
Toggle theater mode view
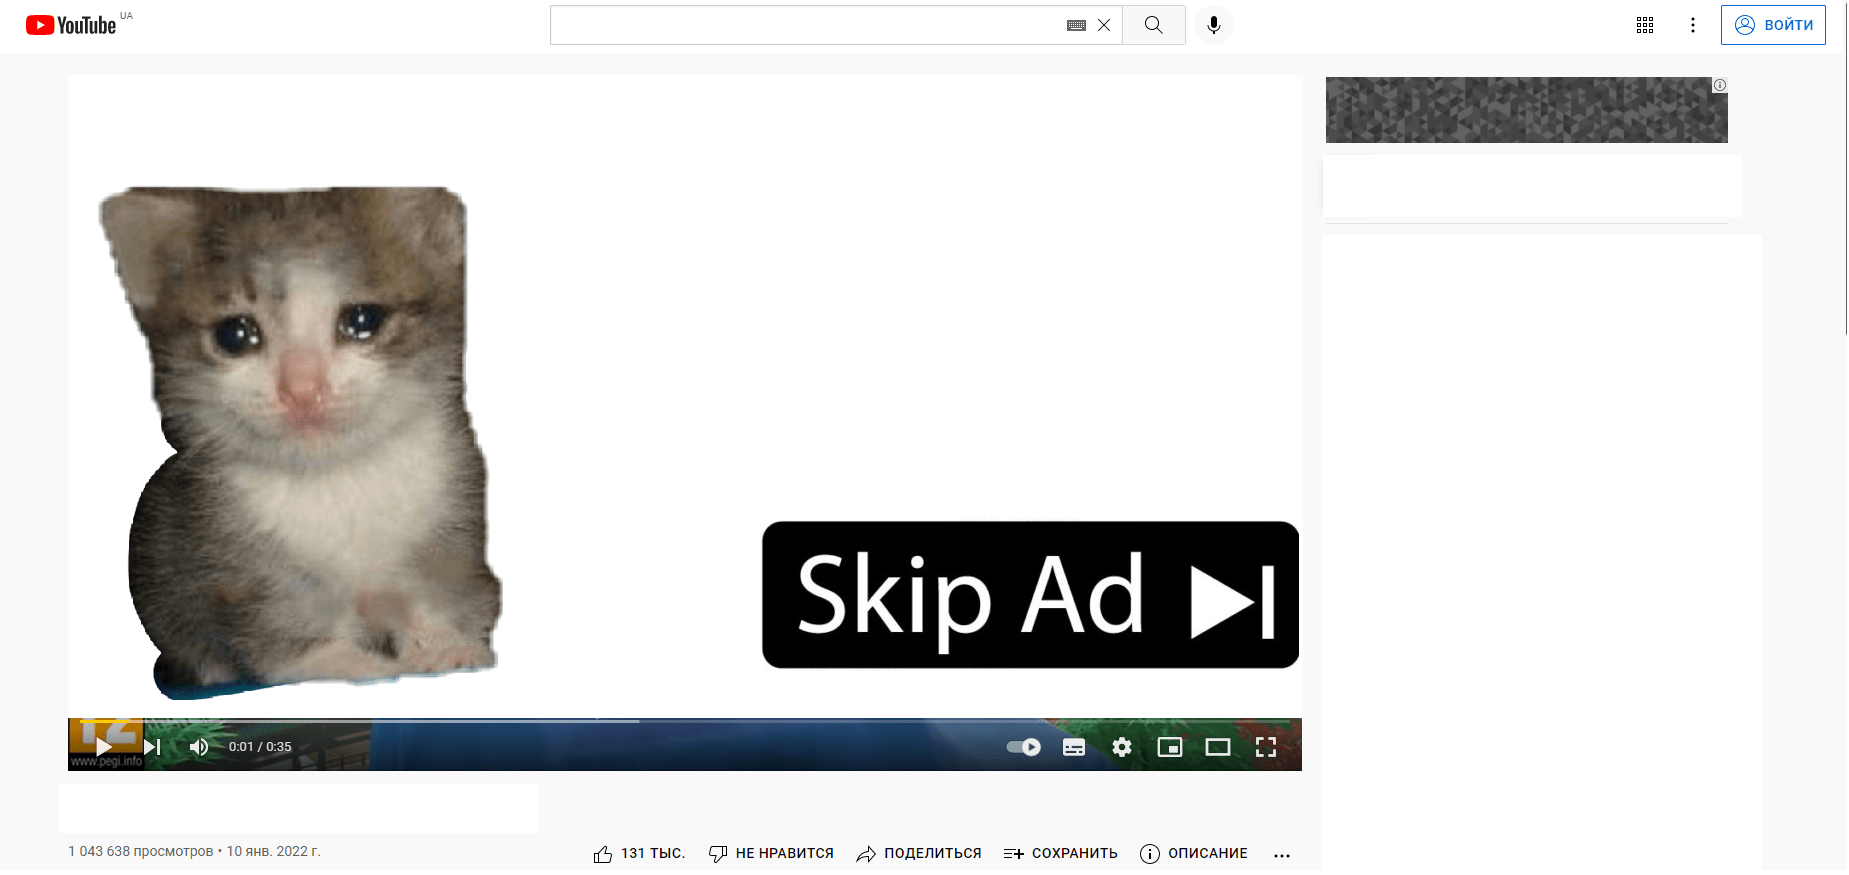[1217, 747]
